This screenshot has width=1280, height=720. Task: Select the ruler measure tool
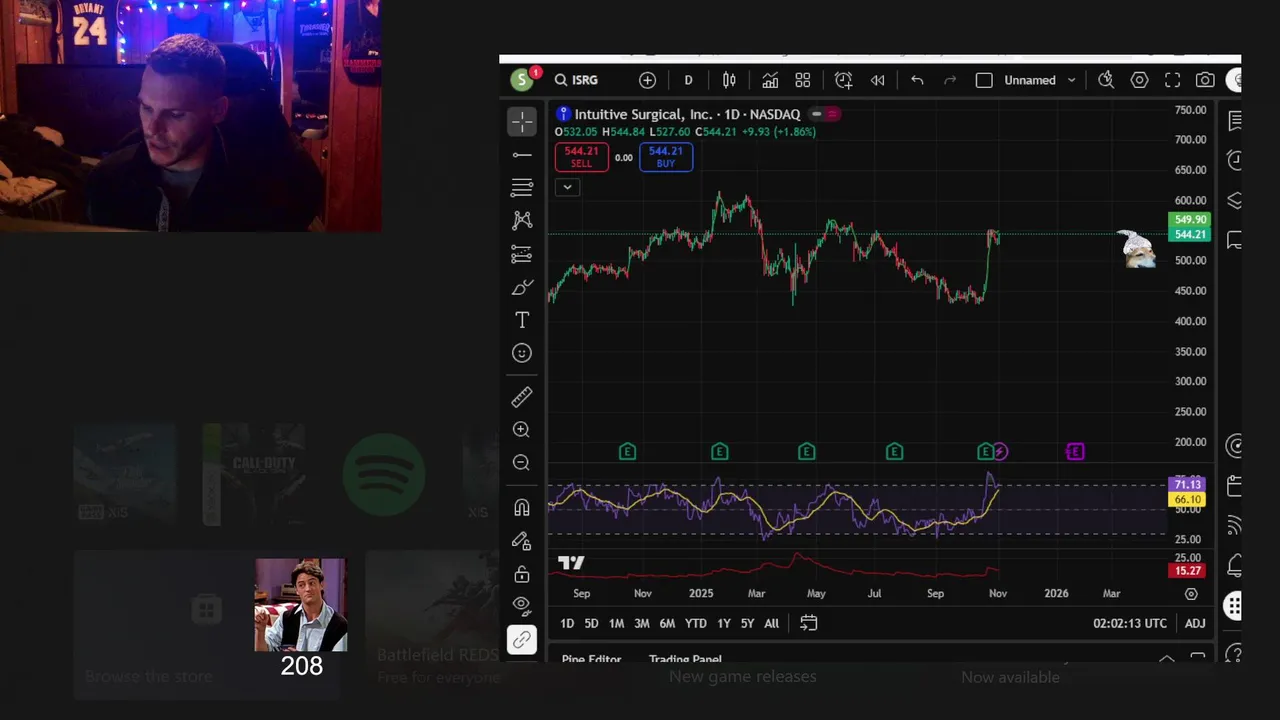(x=521, y=397)
